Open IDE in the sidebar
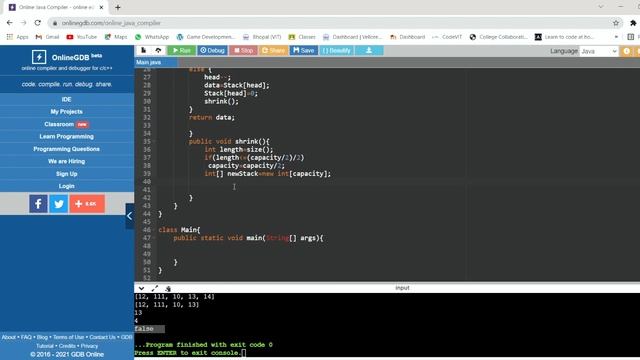Screen dimensions: 640x360 pyautogui.click(x=67, y=99)
